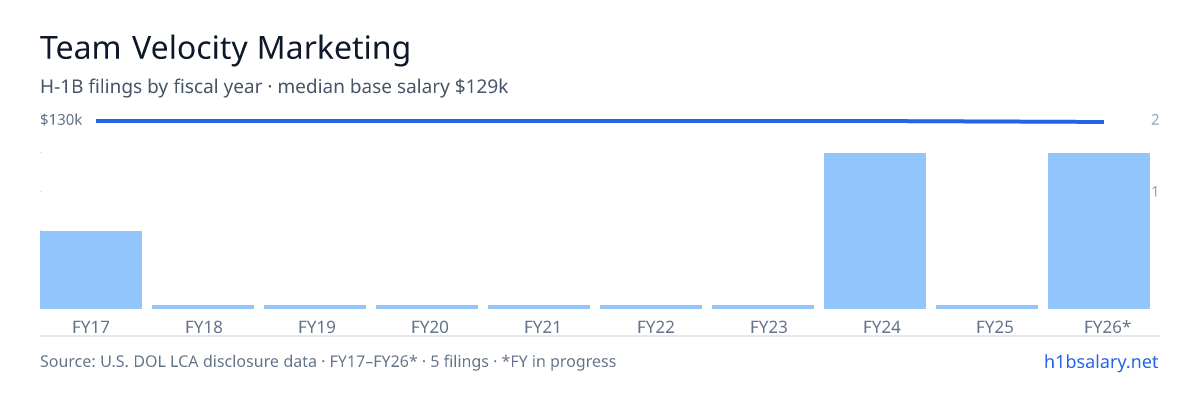Screen dimensions: 1200x400
Task: Click the FY26* axis label
Action: click(x=1107, y=327)
